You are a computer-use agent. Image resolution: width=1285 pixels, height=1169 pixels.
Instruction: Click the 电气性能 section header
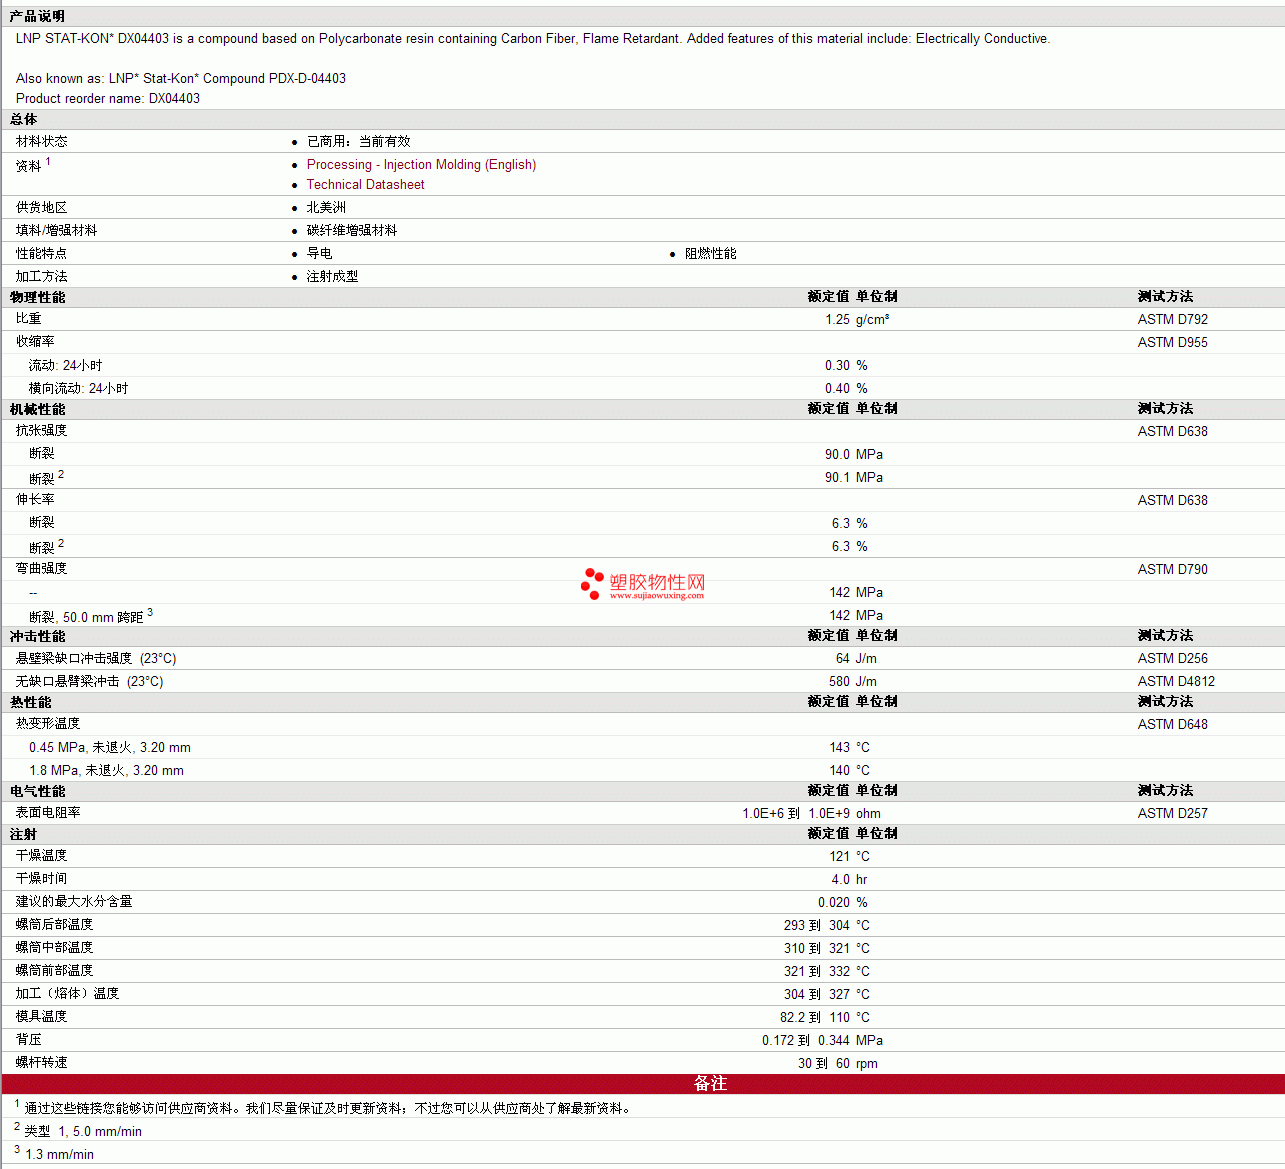pyautogui.click(x=38, y=791)
